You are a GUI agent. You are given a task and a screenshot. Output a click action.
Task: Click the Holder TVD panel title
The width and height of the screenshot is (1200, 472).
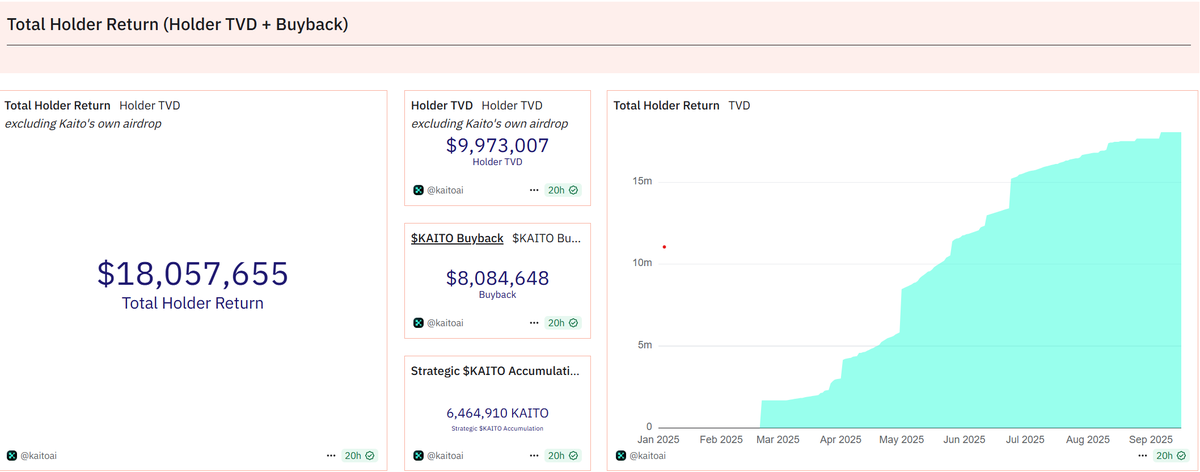442,105
